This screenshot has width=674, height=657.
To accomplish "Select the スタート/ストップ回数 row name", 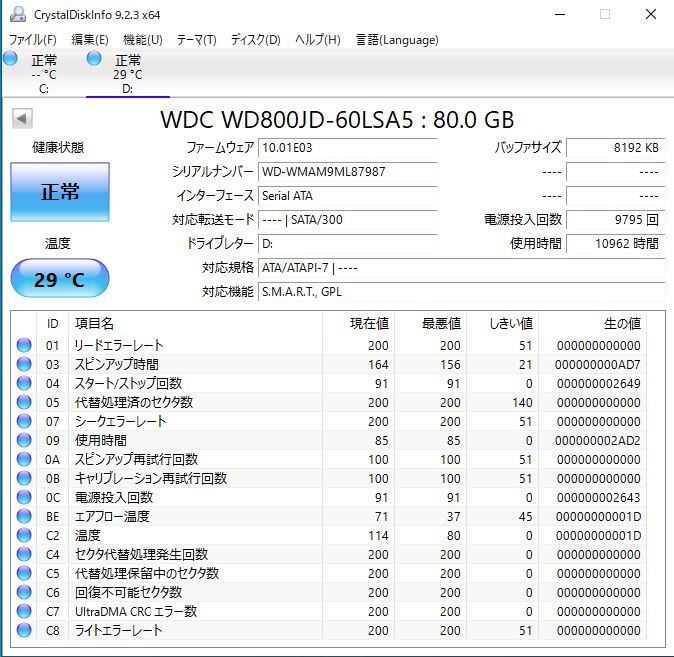I will (x=129, y=383).
